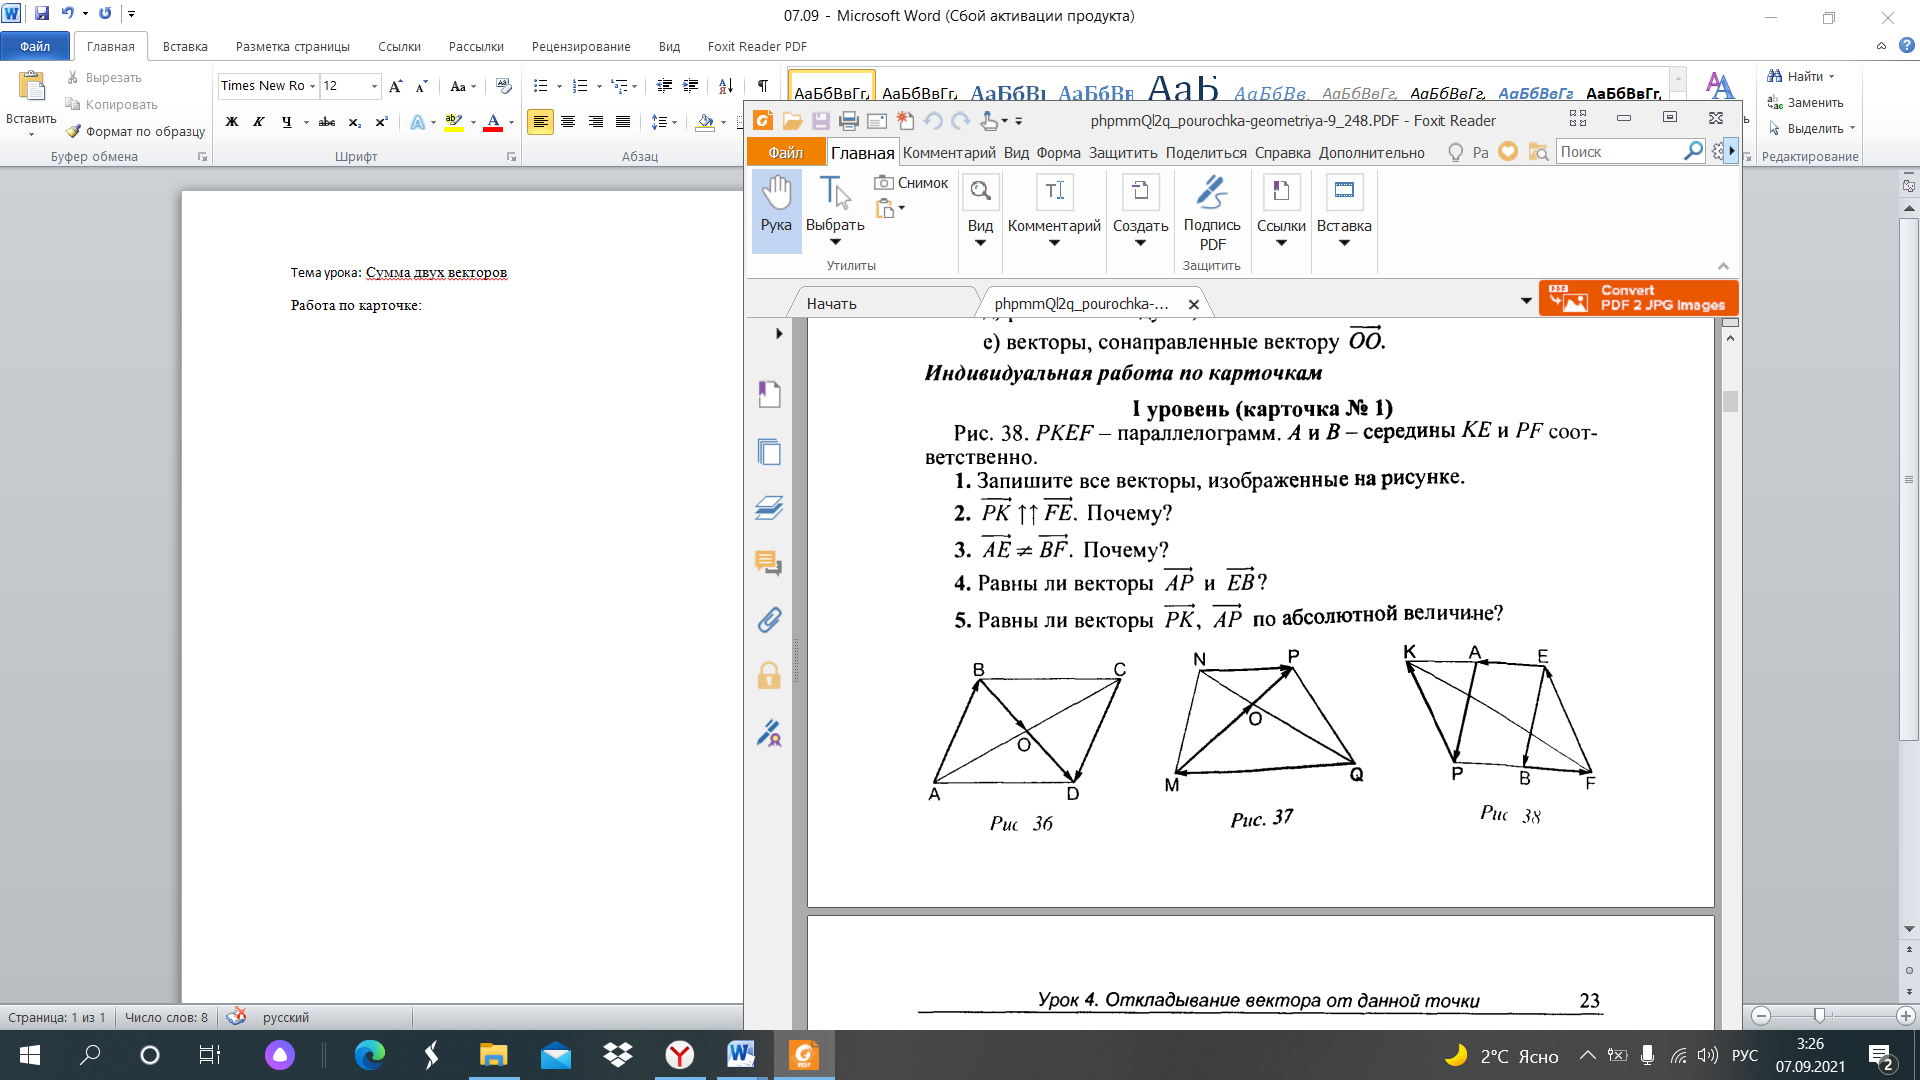This screenshot has width=1920, height=1080.
Task: Click the Foxit search magnifier icon
Action: pos(1693,151)
